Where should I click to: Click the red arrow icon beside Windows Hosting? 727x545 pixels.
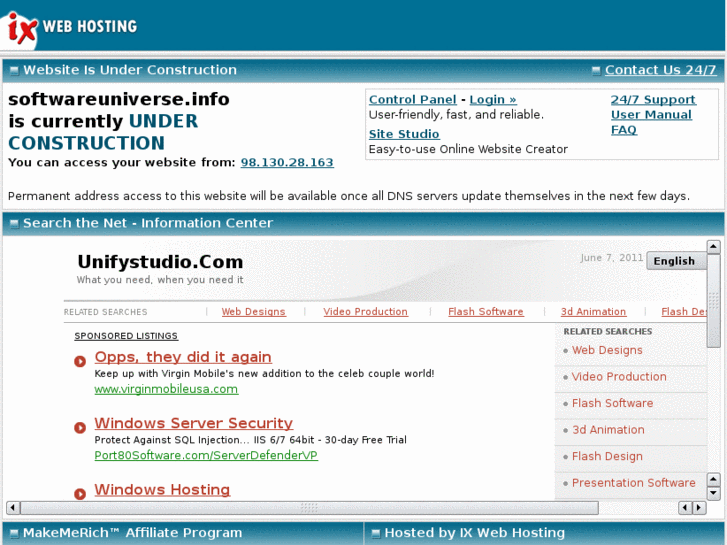point(80,494)
